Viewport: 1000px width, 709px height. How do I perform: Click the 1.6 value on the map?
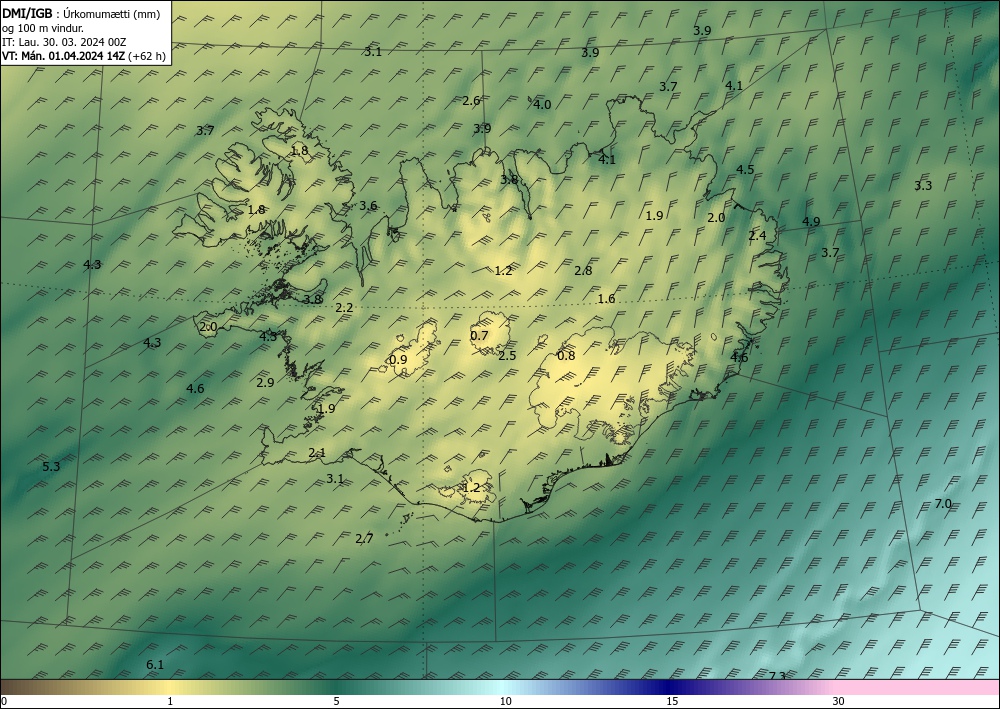tap(606, 299)
